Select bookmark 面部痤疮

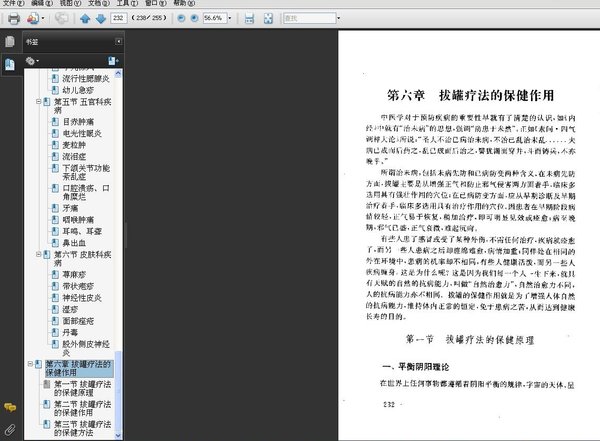click(78, 321)
